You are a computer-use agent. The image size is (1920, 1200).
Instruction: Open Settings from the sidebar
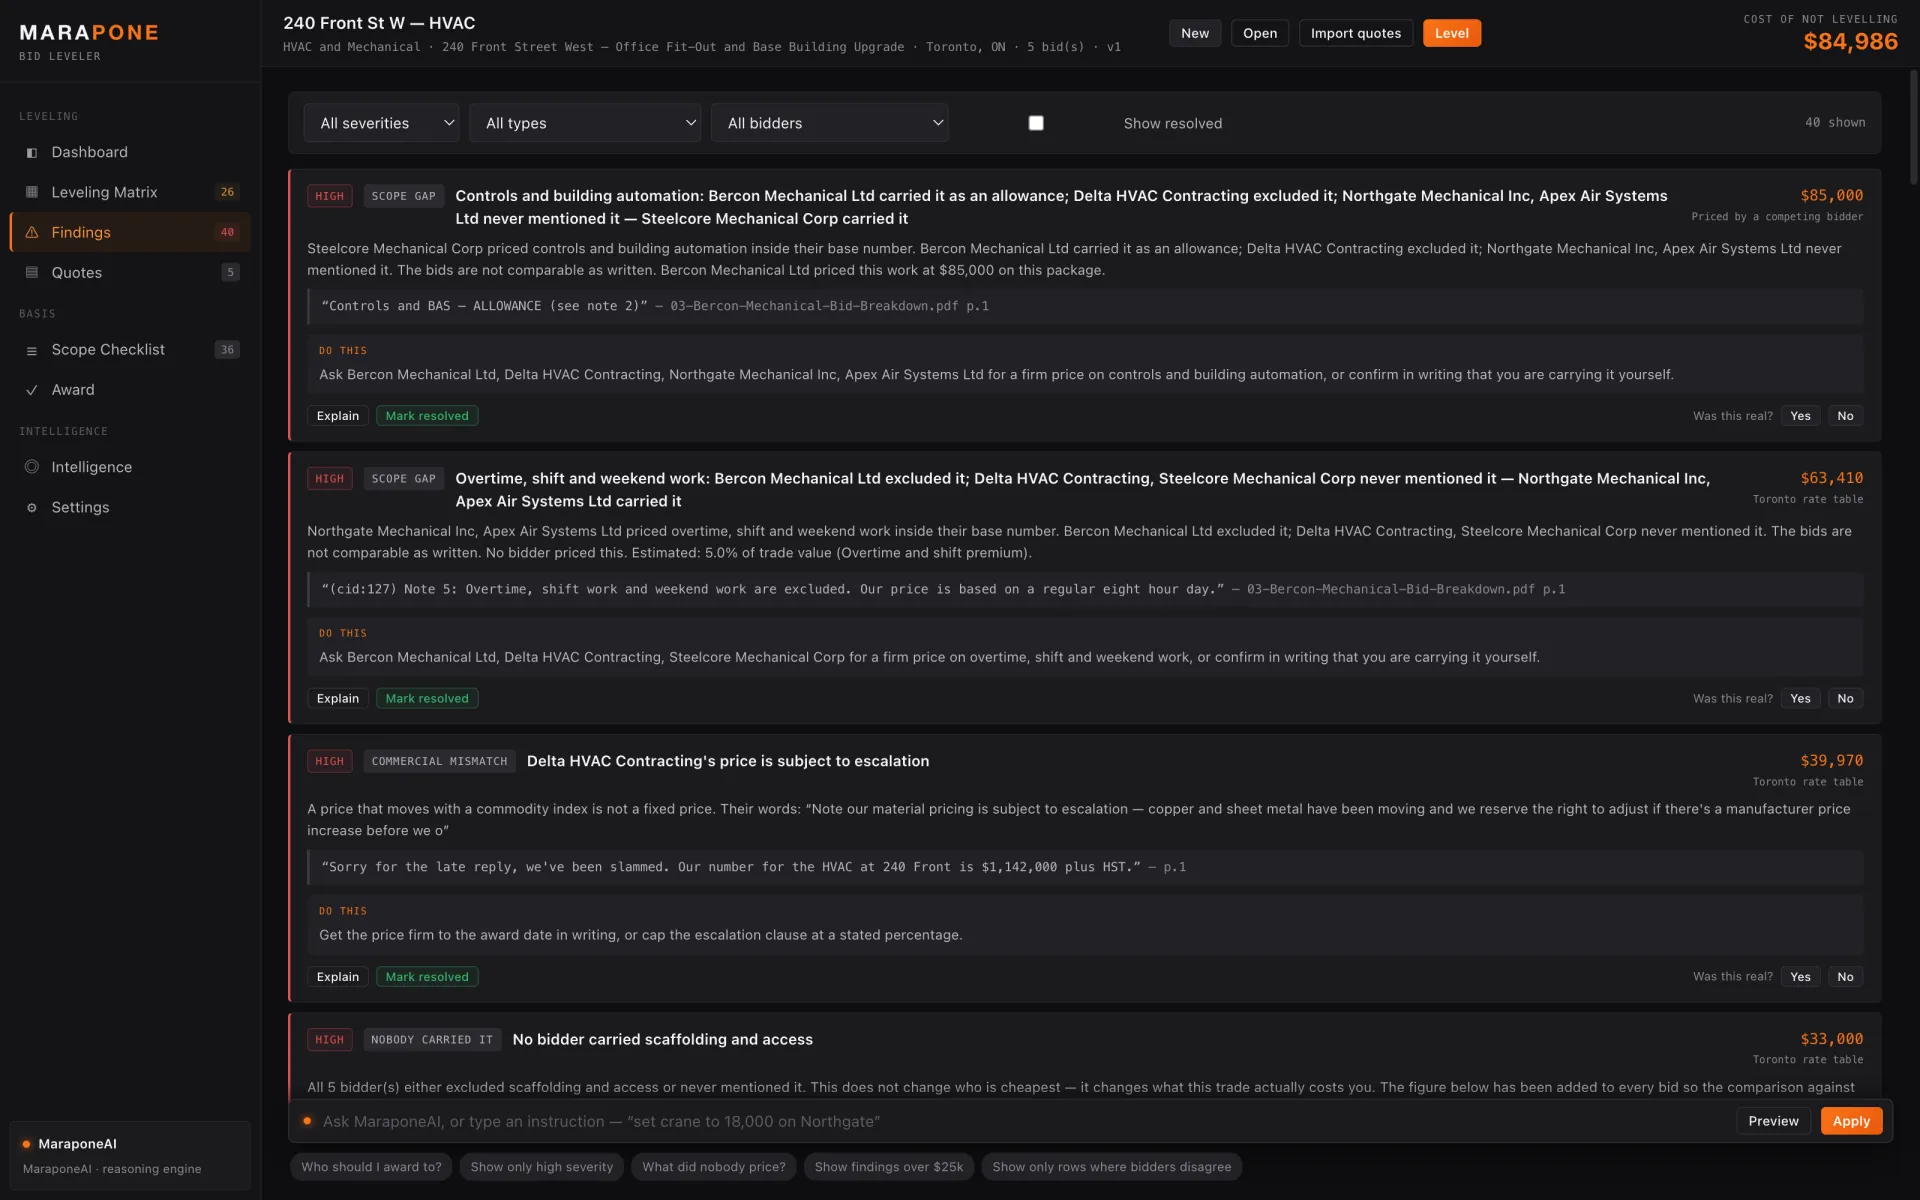[130, 507]
